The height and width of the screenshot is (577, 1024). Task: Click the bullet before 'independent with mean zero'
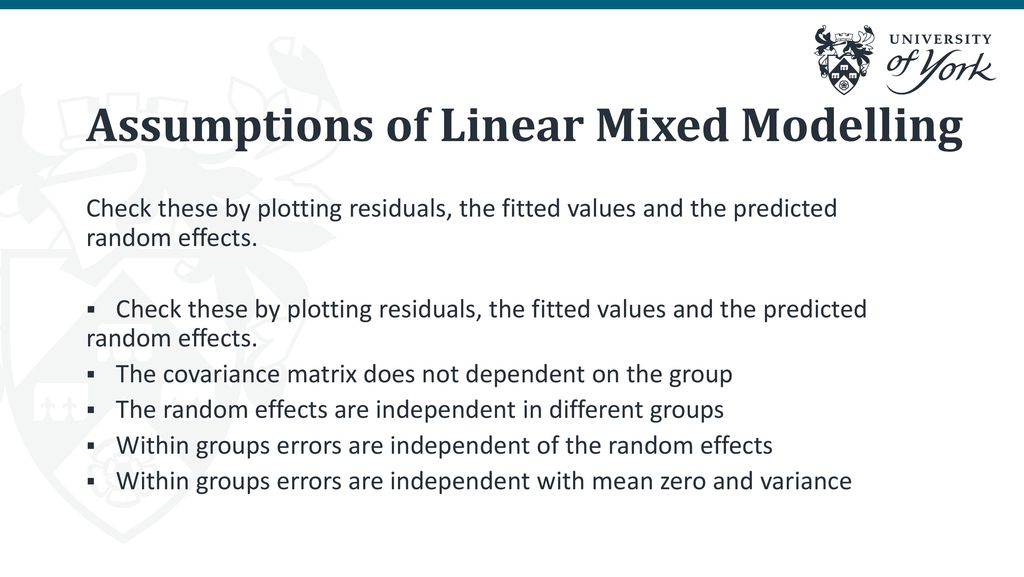tap(91, 482)
